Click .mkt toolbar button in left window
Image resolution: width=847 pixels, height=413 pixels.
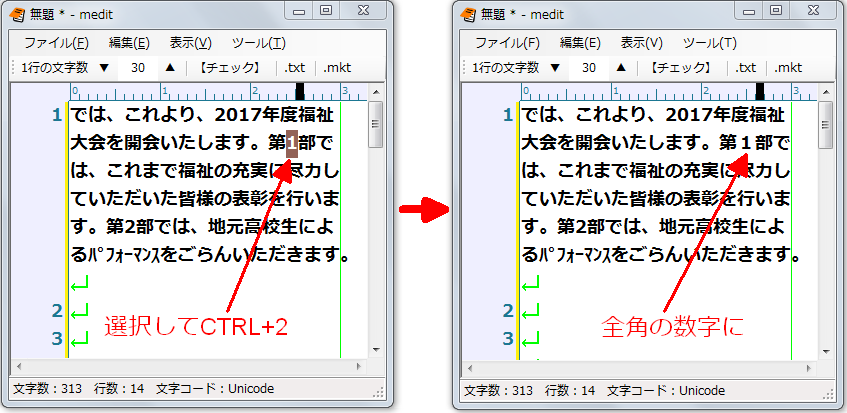[x=337, y=68]
